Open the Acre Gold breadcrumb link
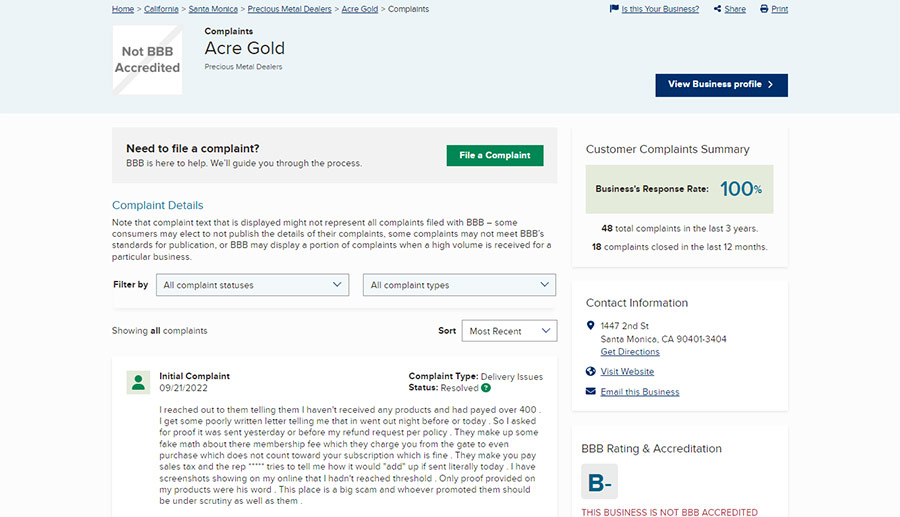 coord(360,9)
